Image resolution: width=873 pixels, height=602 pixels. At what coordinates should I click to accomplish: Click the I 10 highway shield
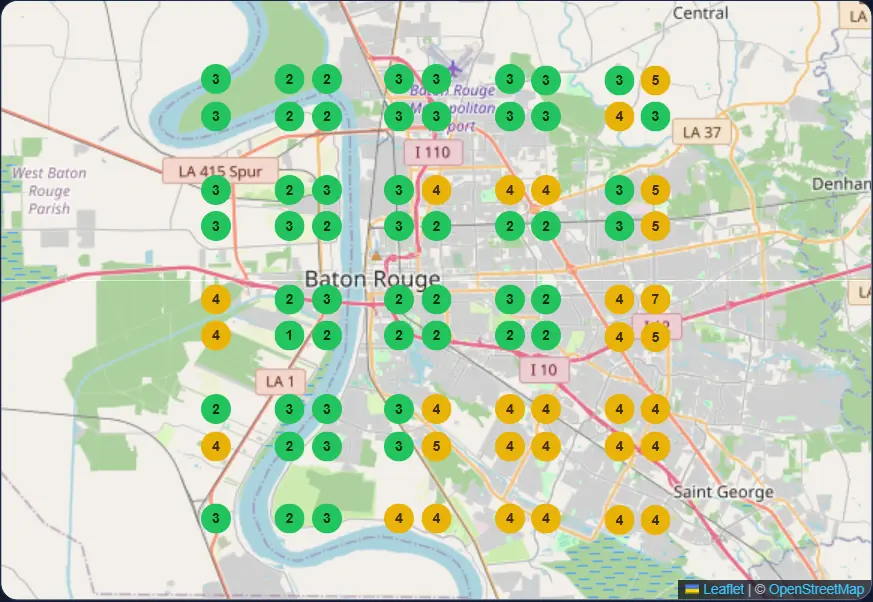(544, 370)
